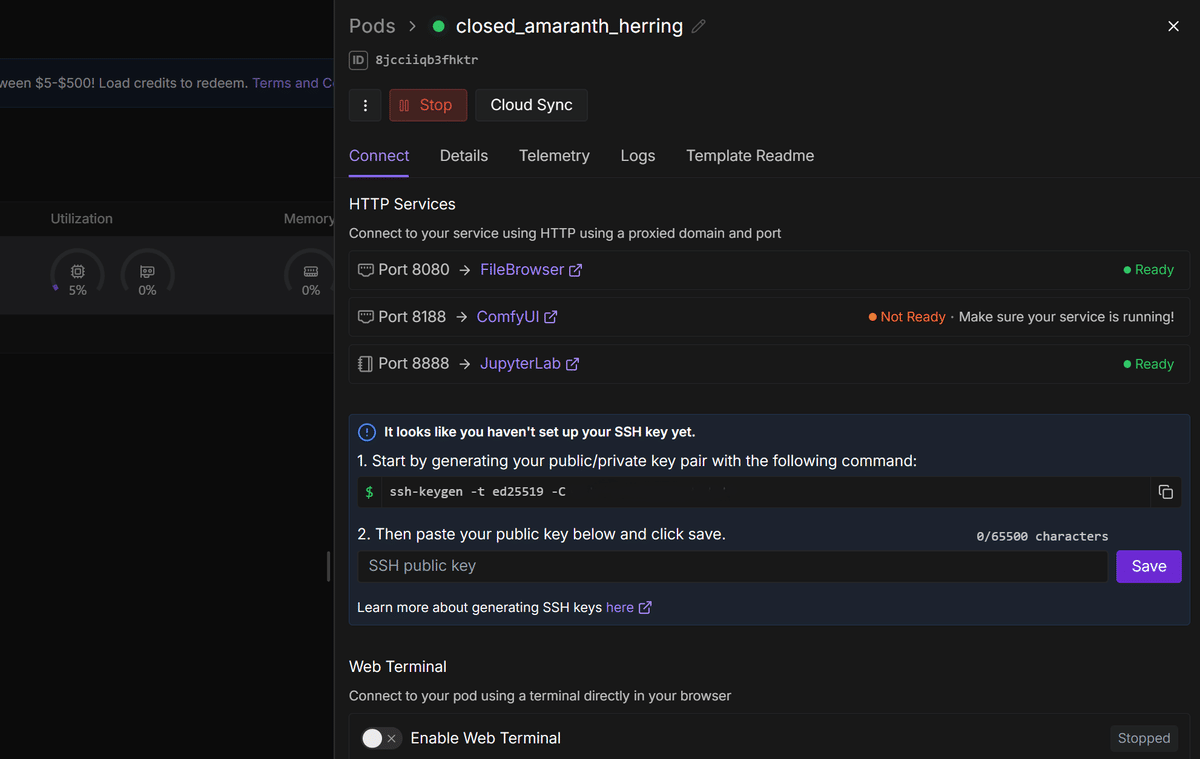Stop the running pod

coord(427,105)
